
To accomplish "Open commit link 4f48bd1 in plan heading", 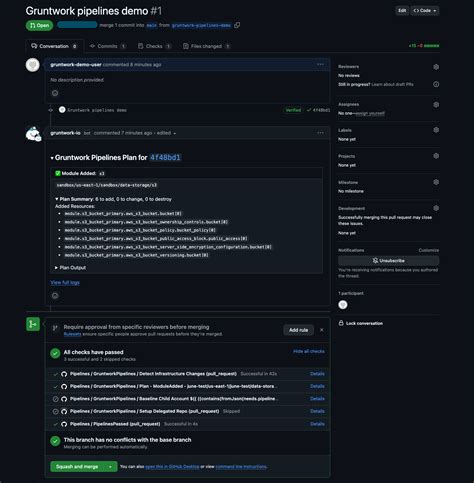I will tap(165, 157).
